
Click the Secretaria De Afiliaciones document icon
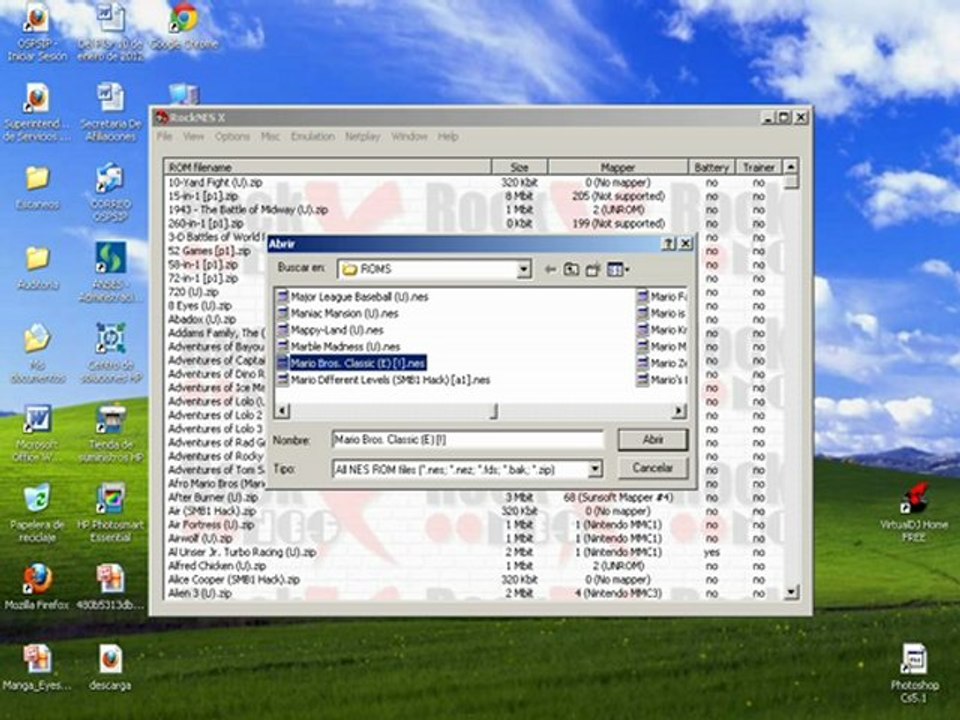(x=111, y=112)
